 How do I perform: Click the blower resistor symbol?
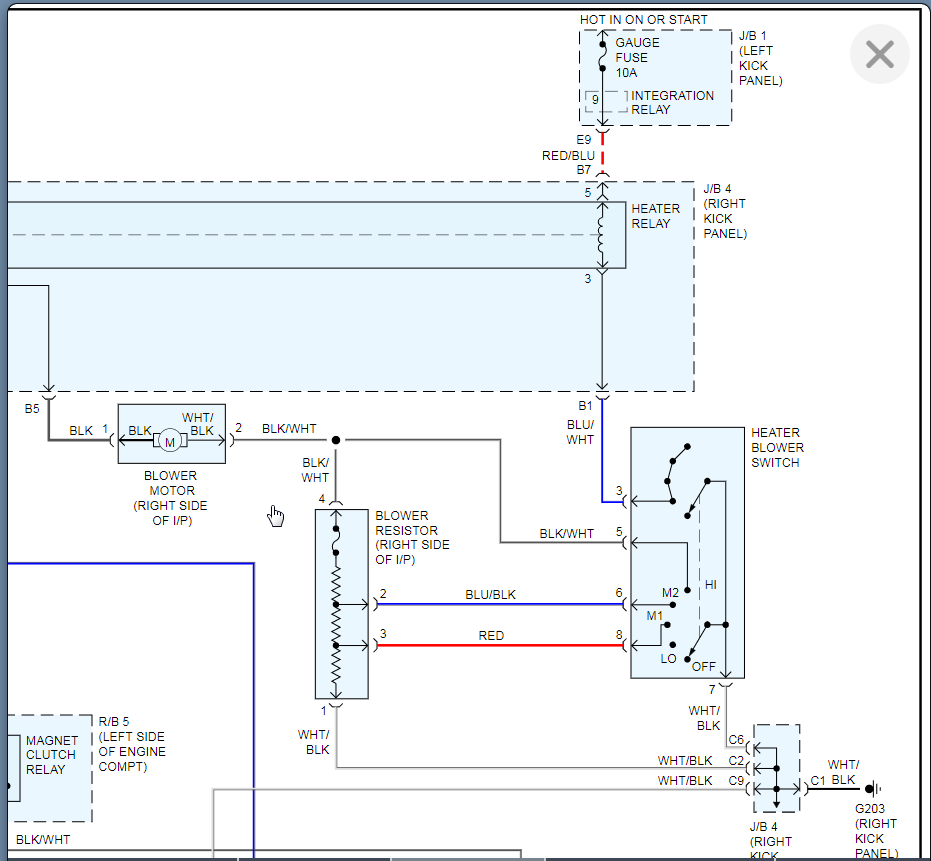pyautogui.click(x=339, y=600)
